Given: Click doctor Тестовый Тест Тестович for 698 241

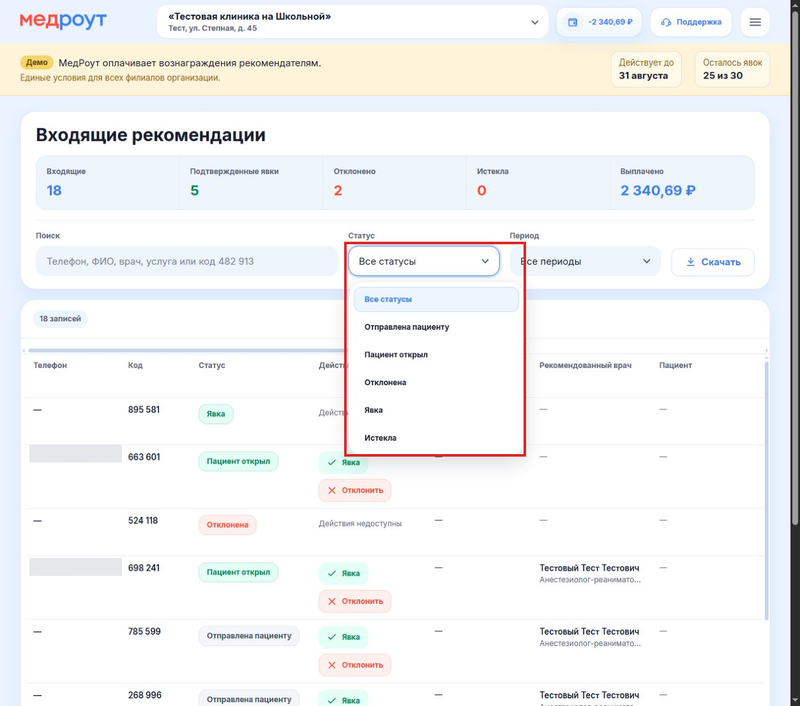Looking at the screenshot, I should (x=589, y=568).
